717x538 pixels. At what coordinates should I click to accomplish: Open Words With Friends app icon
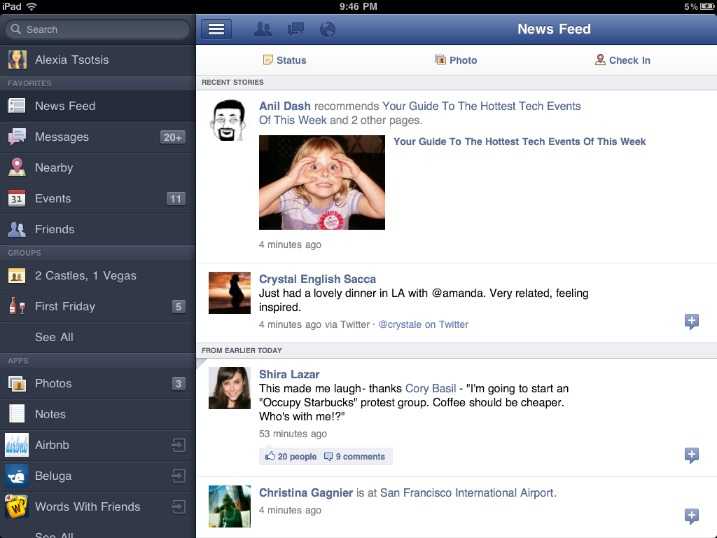(x=17, y=507)
